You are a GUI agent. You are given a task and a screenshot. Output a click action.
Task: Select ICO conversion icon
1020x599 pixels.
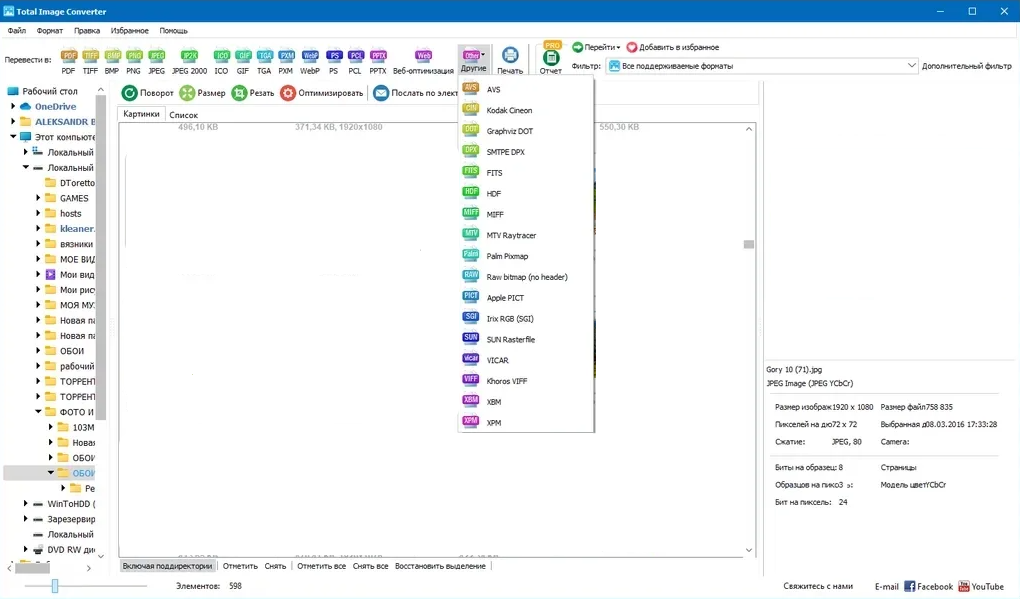pyautogui.click(x=221, y=61)
